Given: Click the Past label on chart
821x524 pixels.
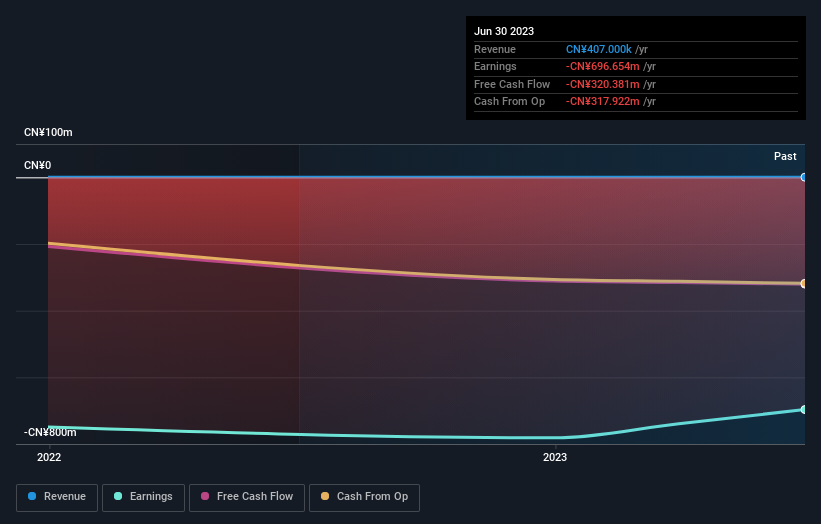Looking at the screenshot, I should pos(785,157).
